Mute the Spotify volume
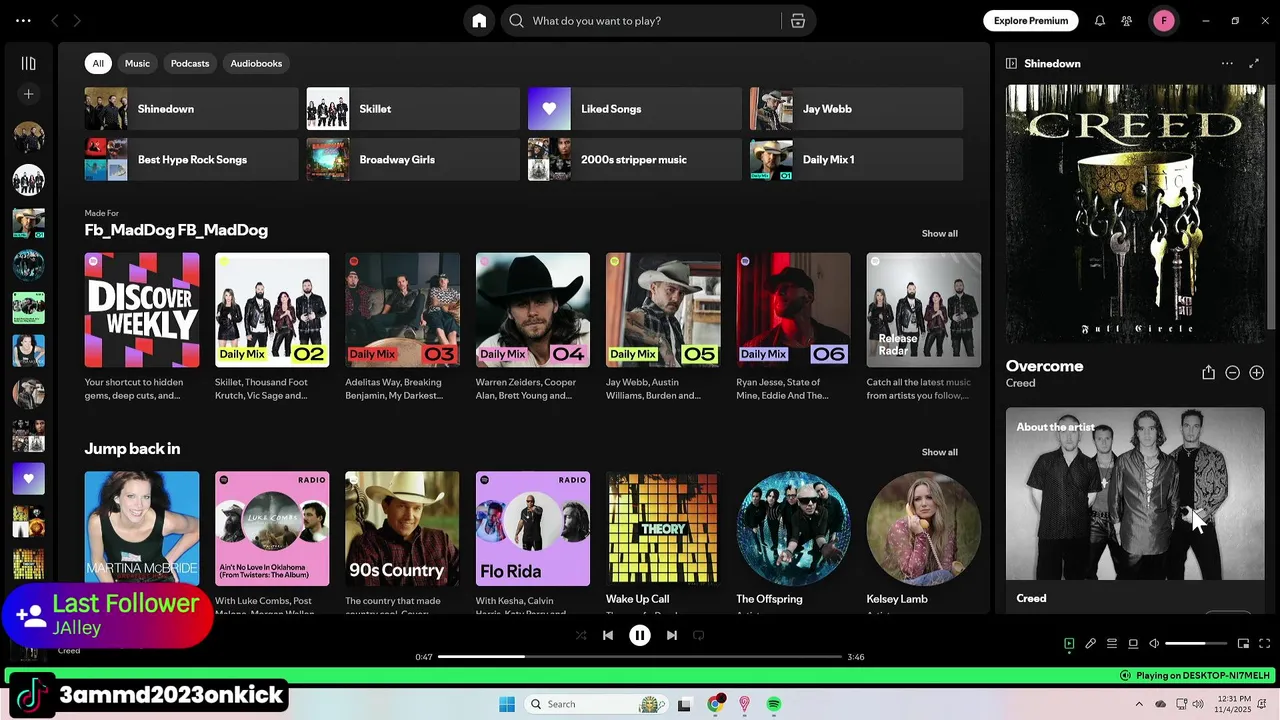 1154,644
